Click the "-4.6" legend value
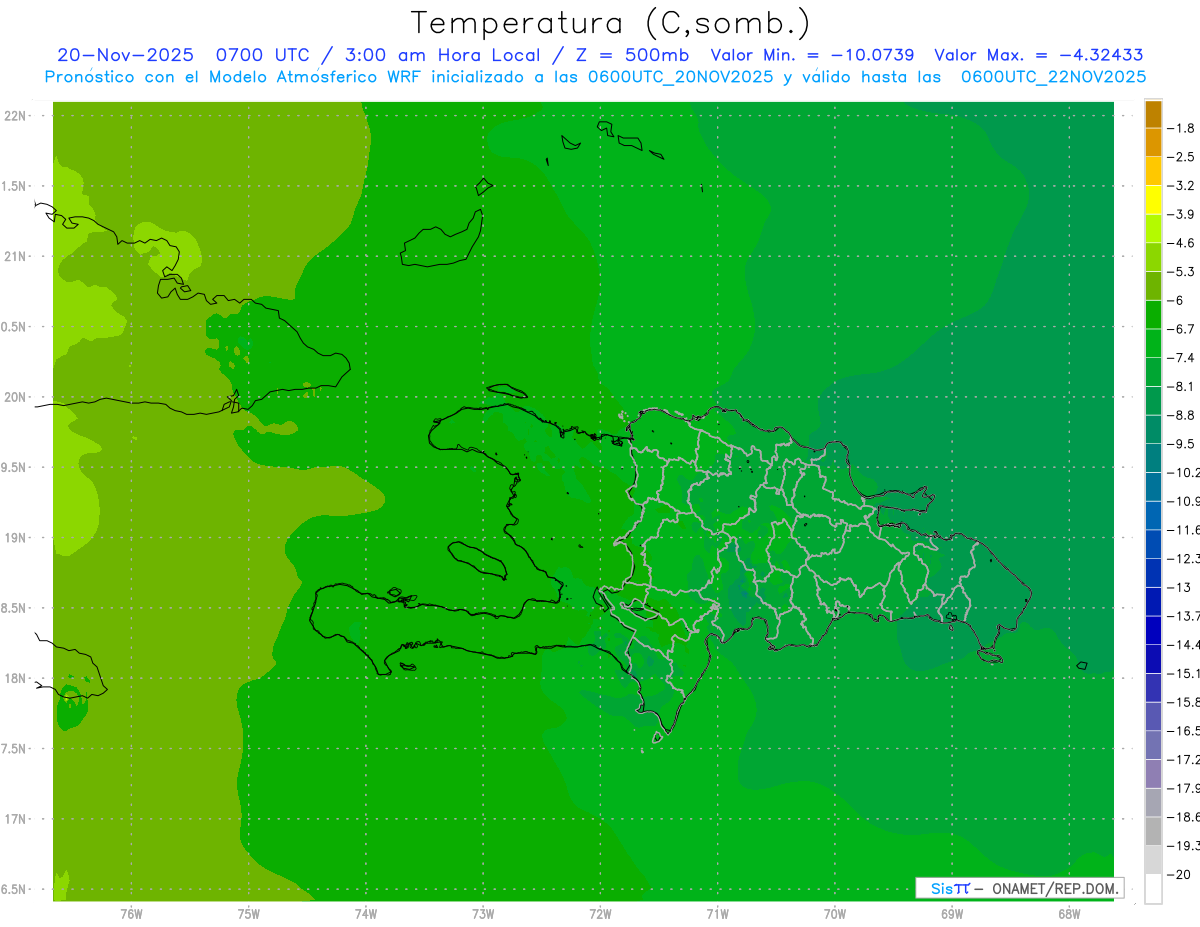This screenshot has width=1200, height=927. (1181, 243)
